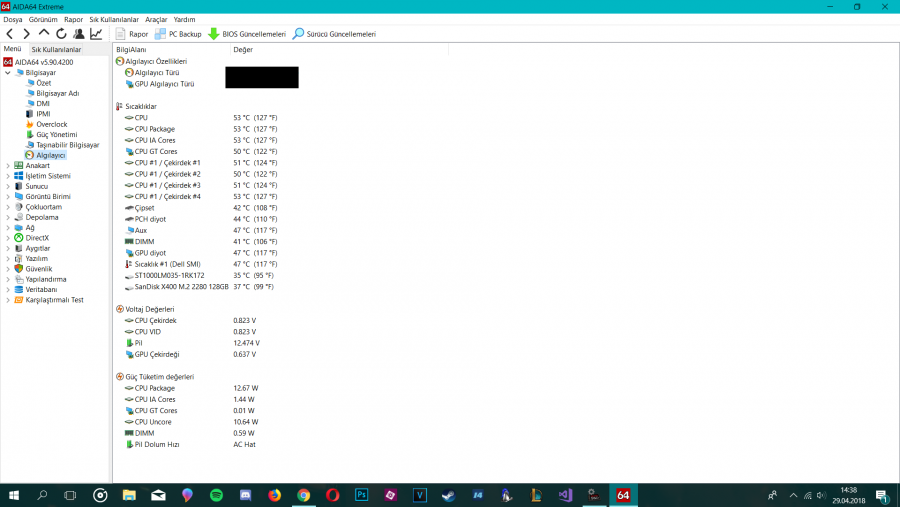Expand the Sunucu tree node
This screenshot has width=900, height=507.
click(x=7, y=187)
